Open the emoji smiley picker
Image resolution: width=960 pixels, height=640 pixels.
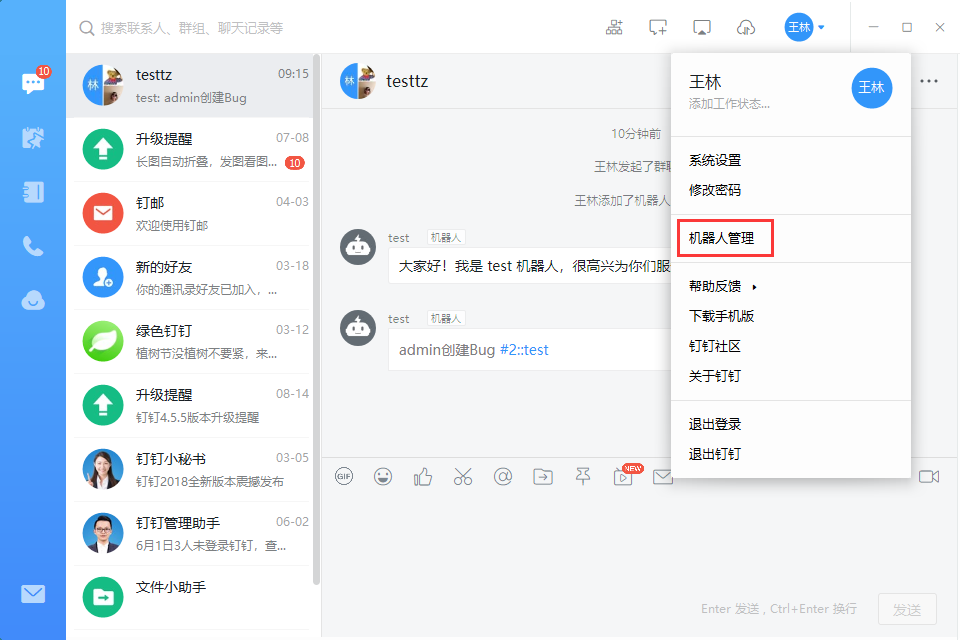click(383, 476)
